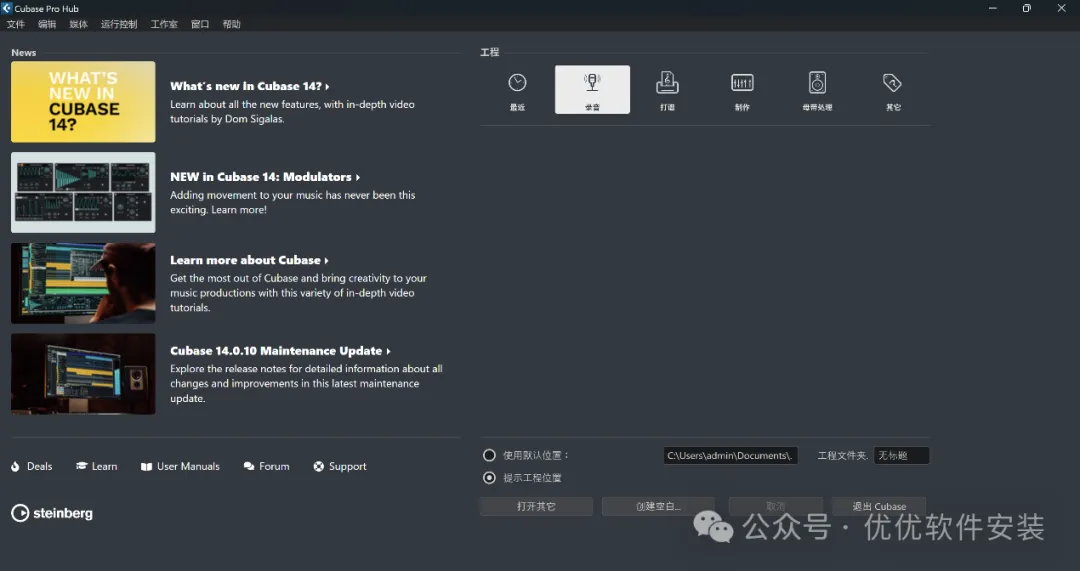Click the 打开其它 button
1080x571 pixels.
(x=536, y=506)
